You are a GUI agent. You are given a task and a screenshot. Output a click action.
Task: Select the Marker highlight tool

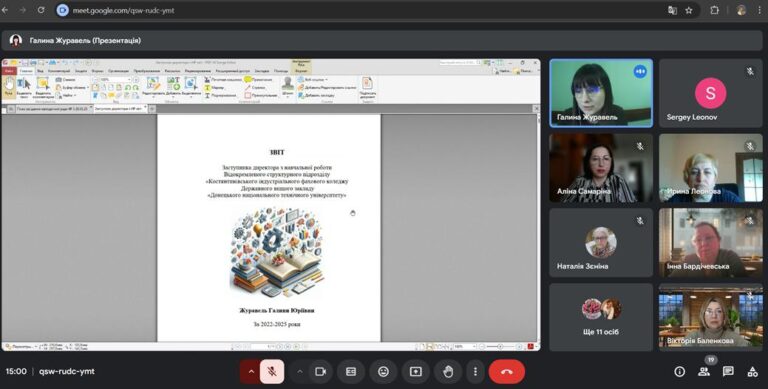(x=215, y=87)
